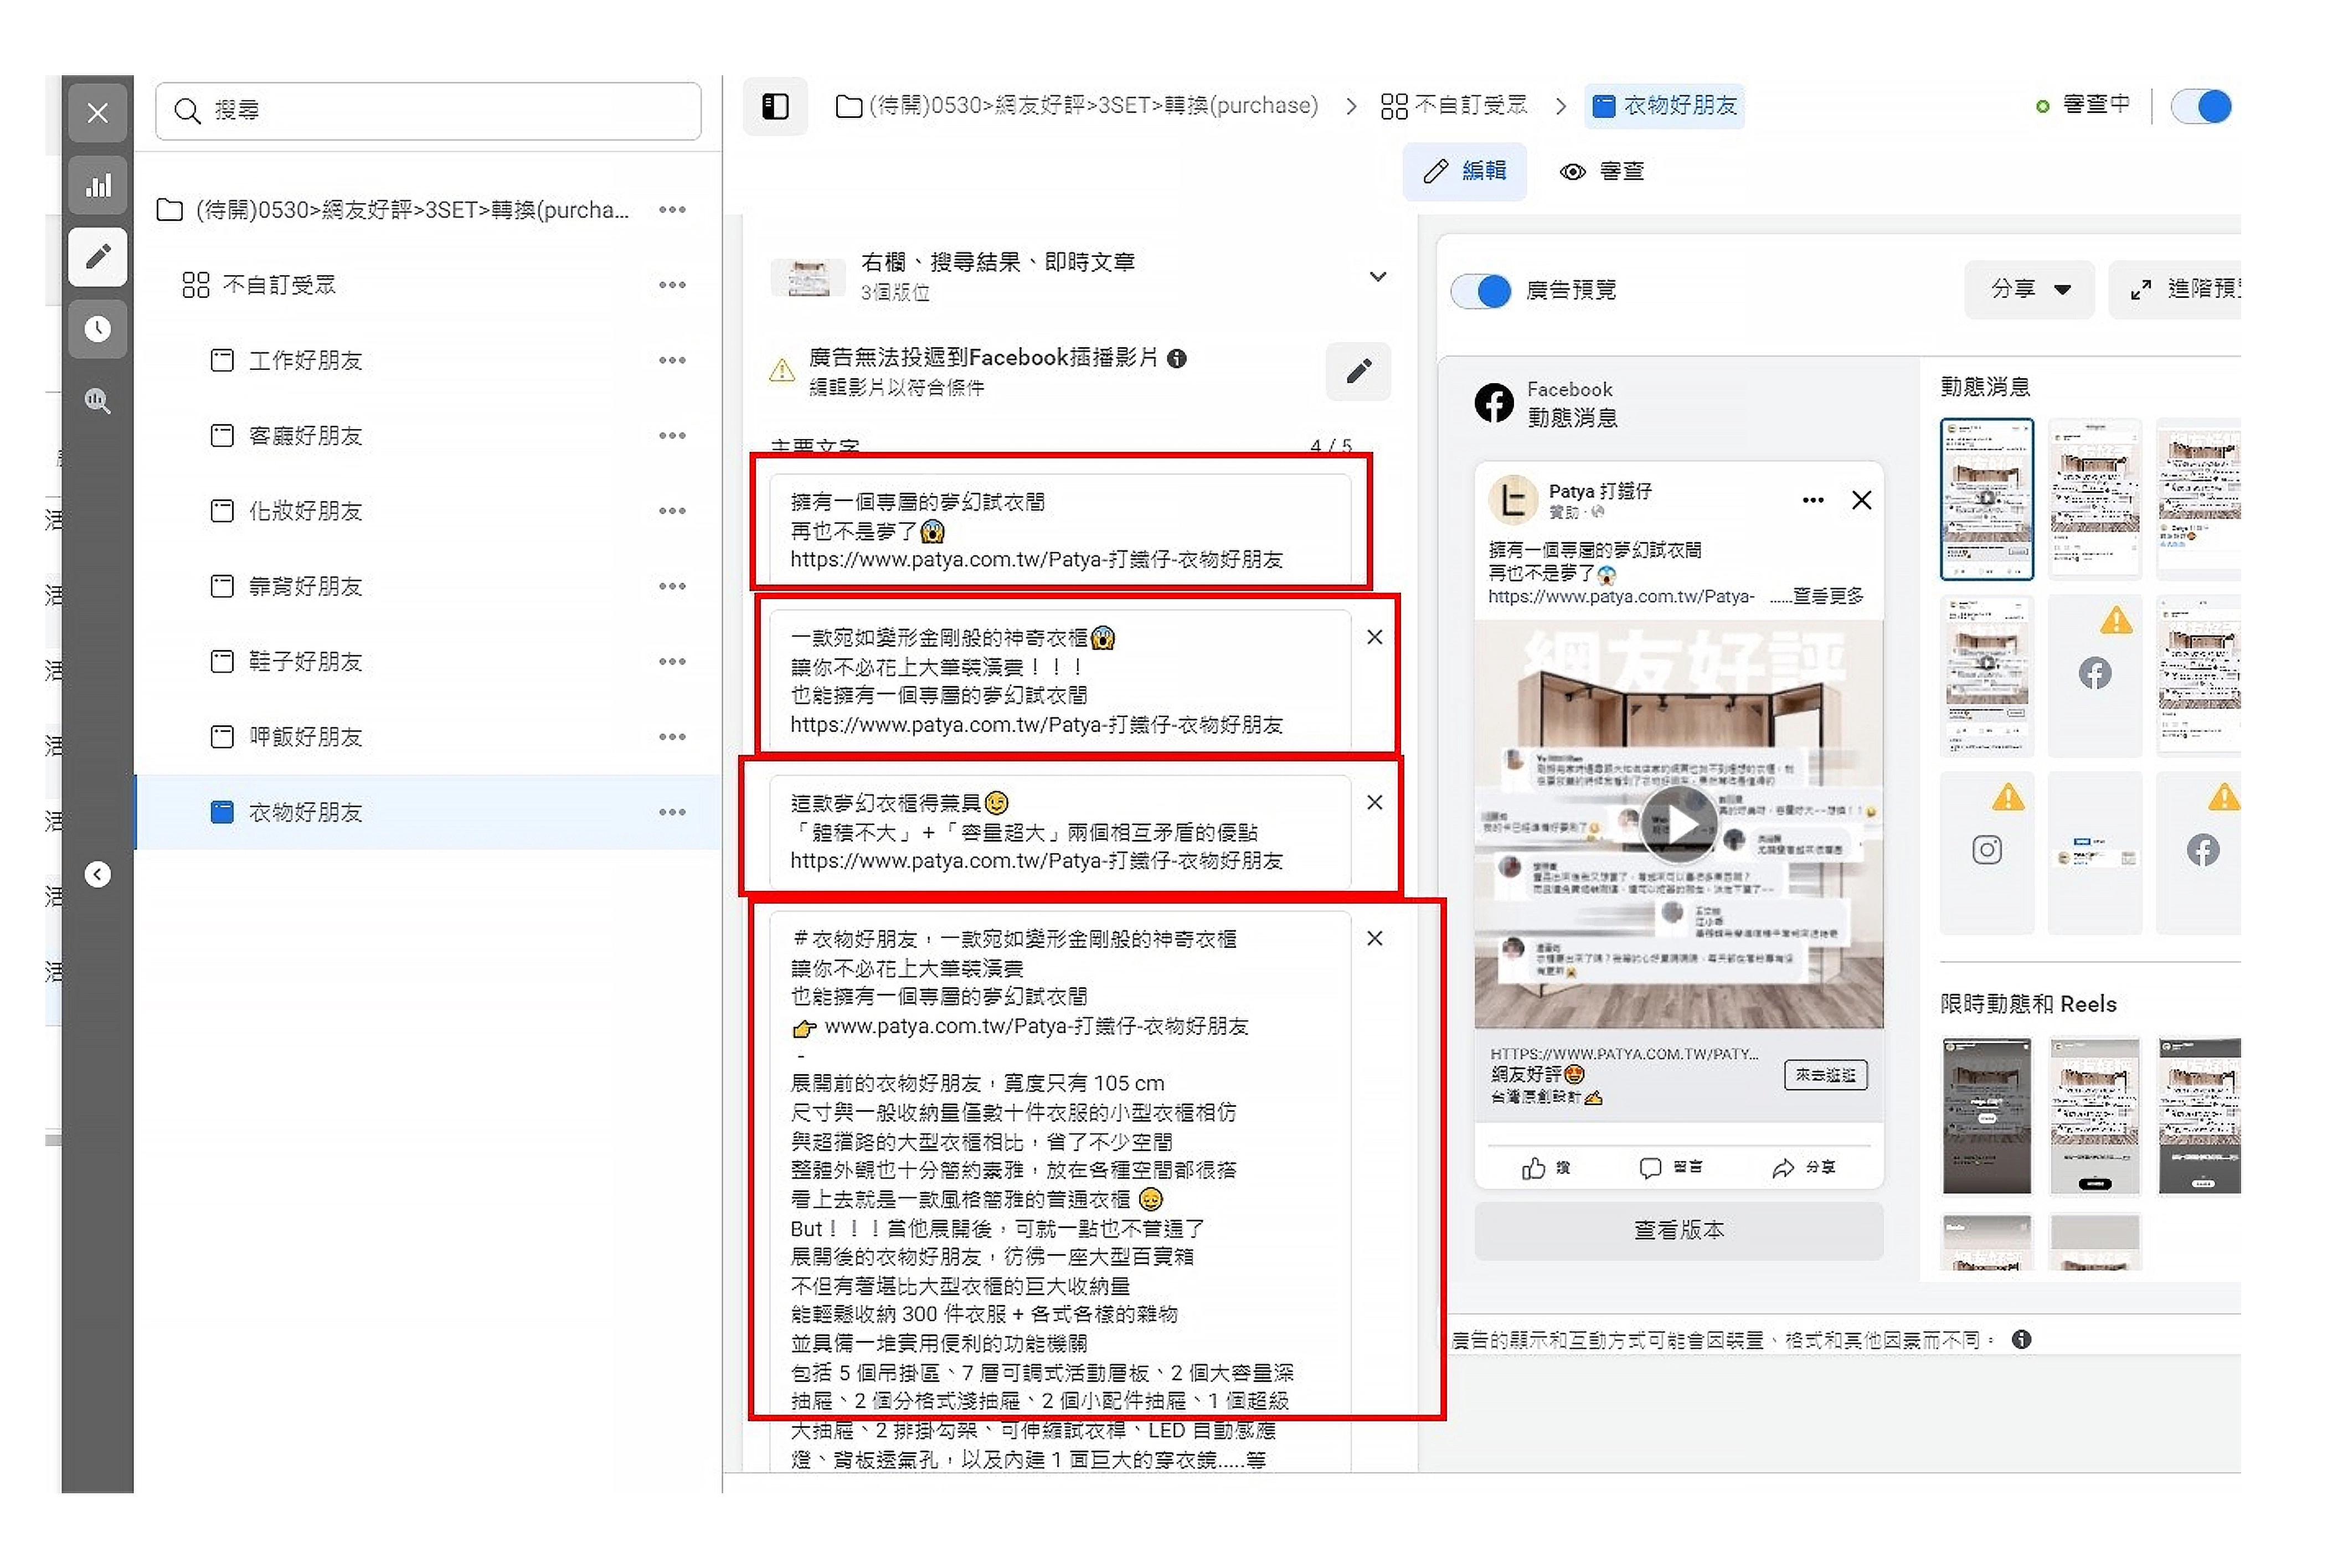Screen dimensions: 2348x1568
Task: Open the clock history icon
Action: click(x=97, y=329)
